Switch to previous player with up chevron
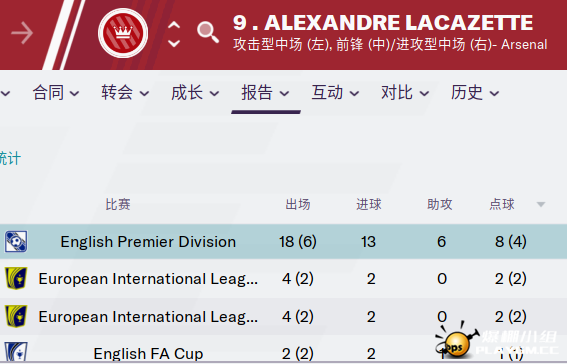The height and width of the screenshot is (364, 567). point(174,25)
